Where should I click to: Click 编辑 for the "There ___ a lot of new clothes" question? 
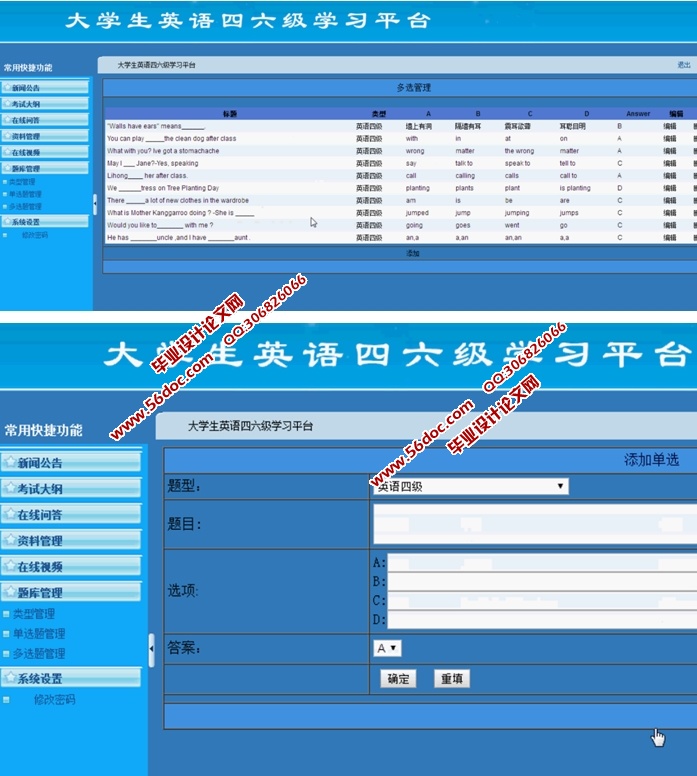(670, 200)
